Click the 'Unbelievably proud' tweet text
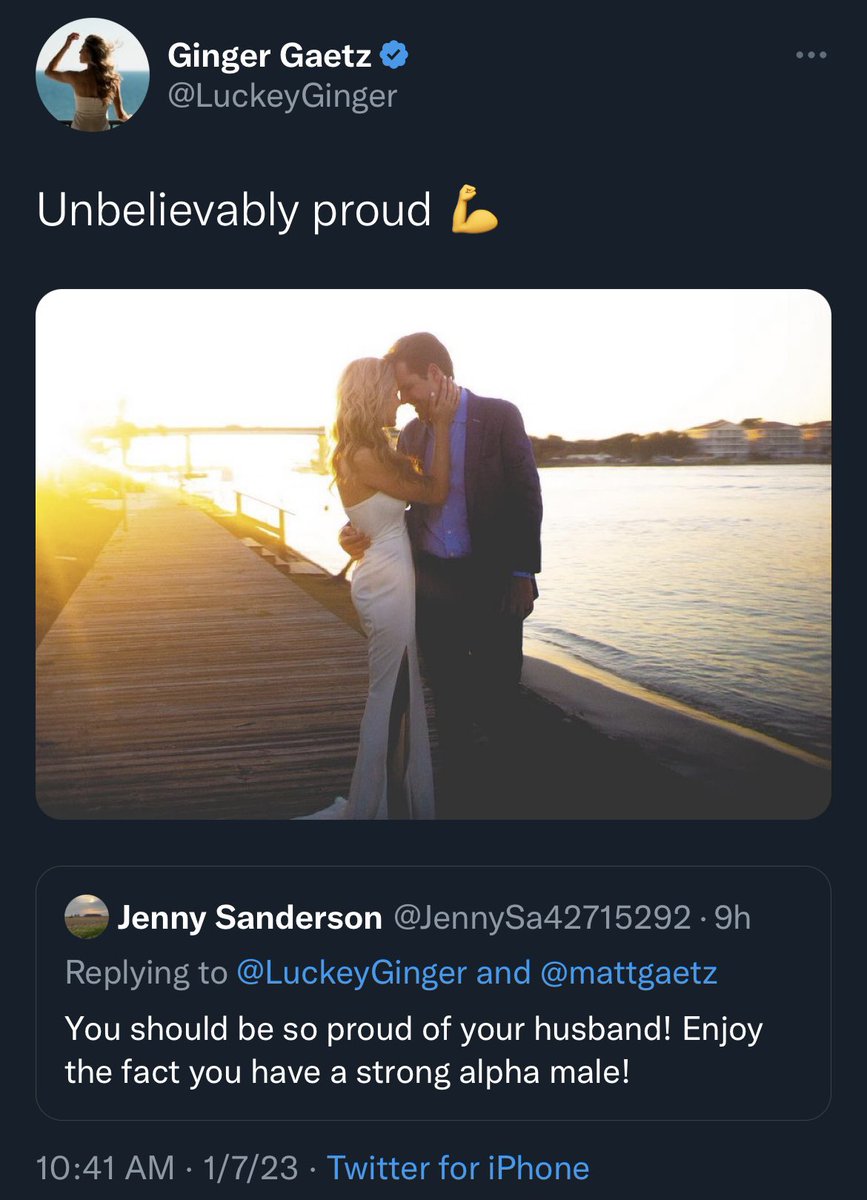This screenshot has height=1200, width=867. pos(233,211)
